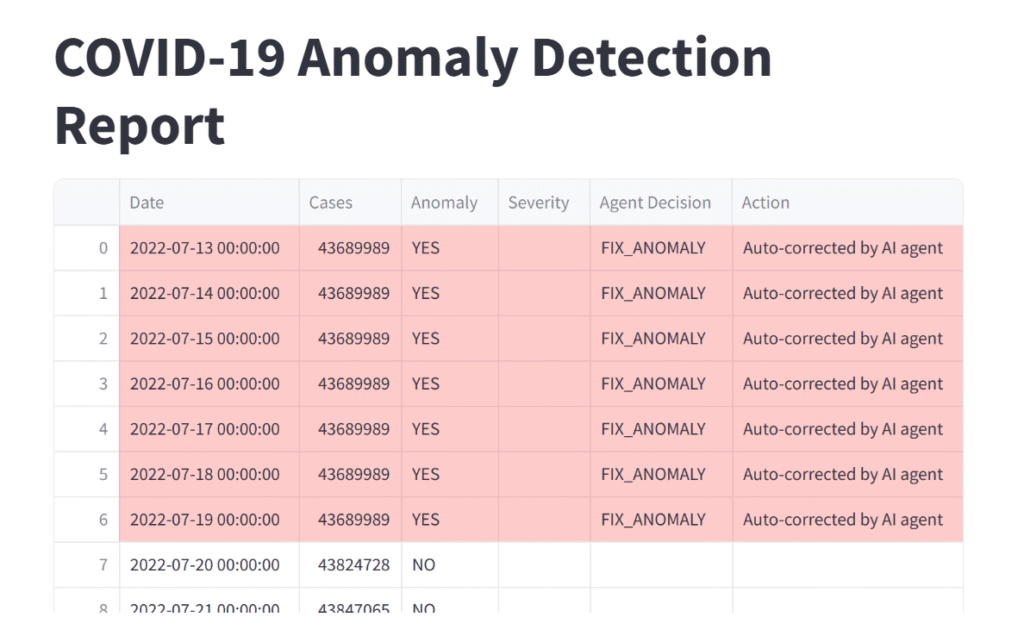
Task: Click the Action cell for 2022-07-14
Action: pos(846,293)
